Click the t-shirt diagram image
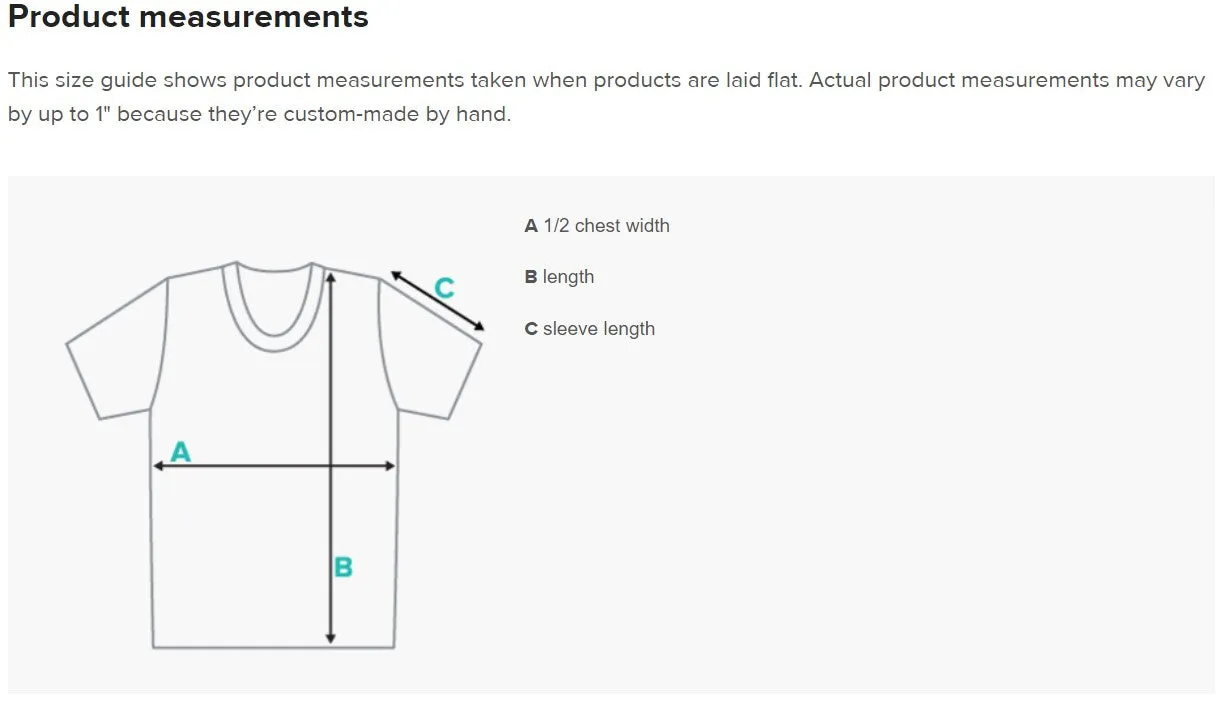The width and height of the screenshot is (1228, 705). tap(275, 455)
